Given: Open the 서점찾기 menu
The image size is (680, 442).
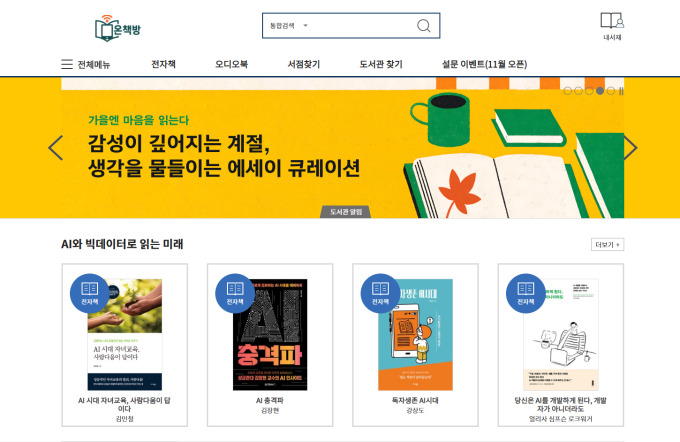Looking at the screenshot, I should coord(304,64).
